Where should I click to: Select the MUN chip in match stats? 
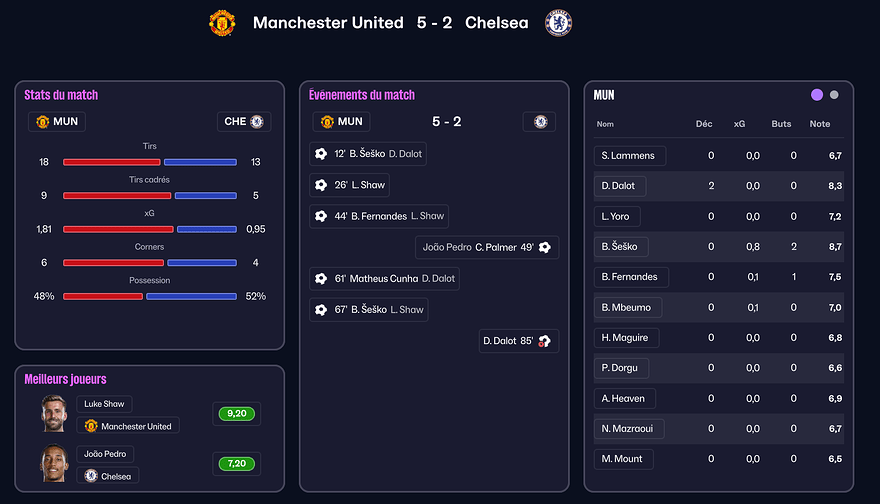[57, 122]
